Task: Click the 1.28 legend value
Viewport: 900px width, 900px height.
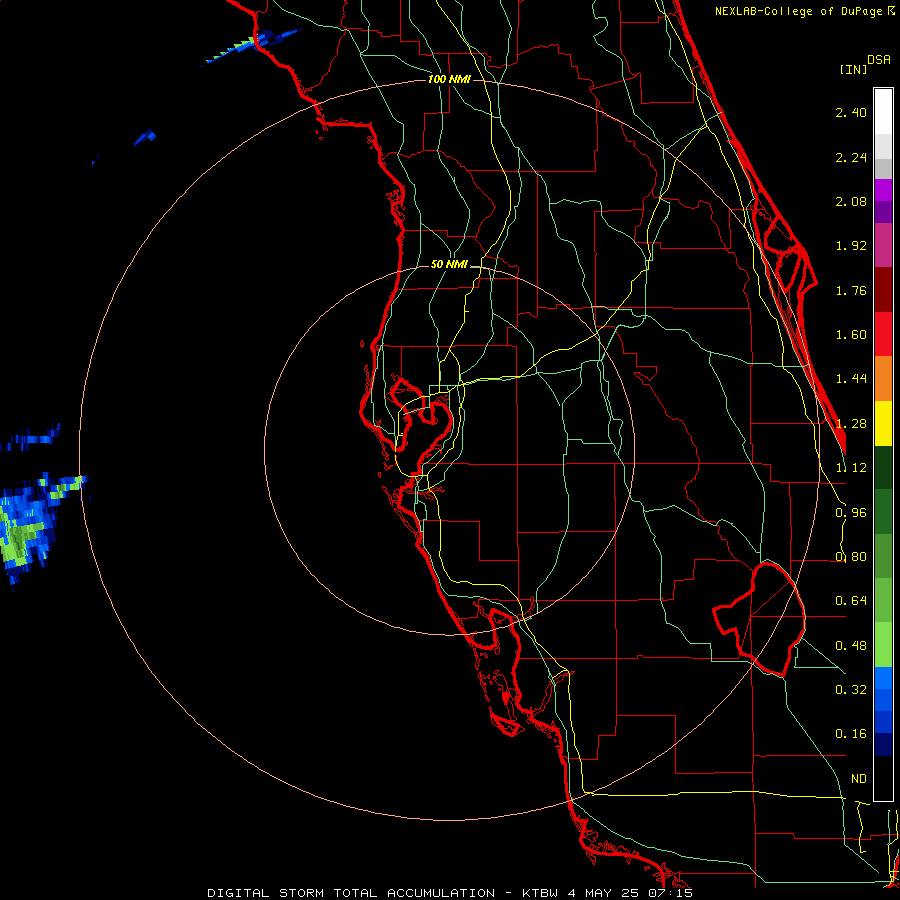Action: (851, 424)
